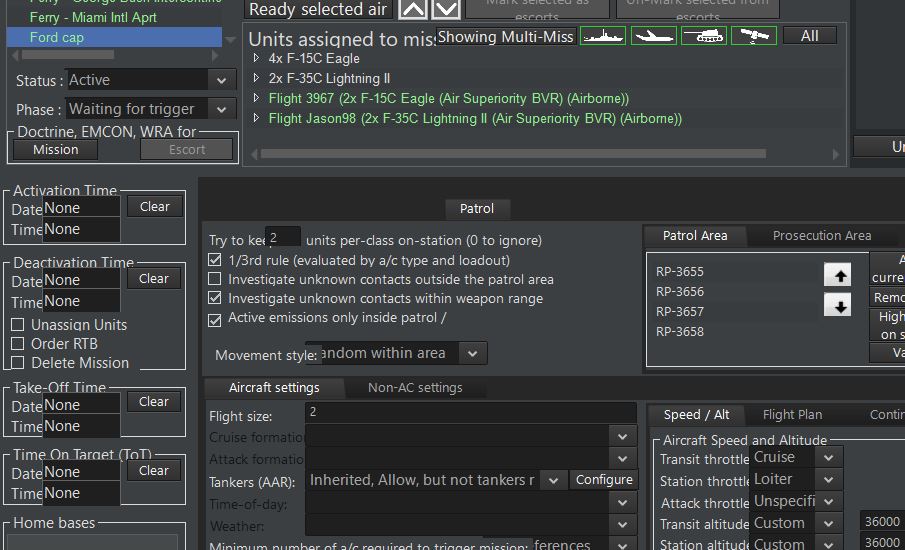Move reference point up with arrow button
This screenshot has height=550, width=905.
pyautogui.click(x=837, y=275)
